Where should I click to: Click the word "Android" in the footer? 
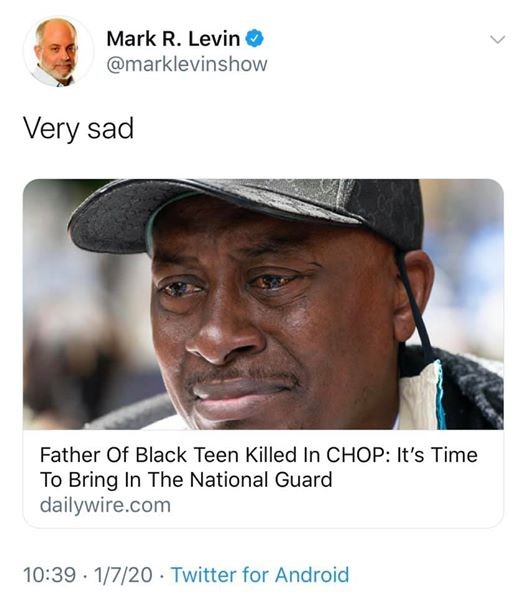tap(312, 574)
